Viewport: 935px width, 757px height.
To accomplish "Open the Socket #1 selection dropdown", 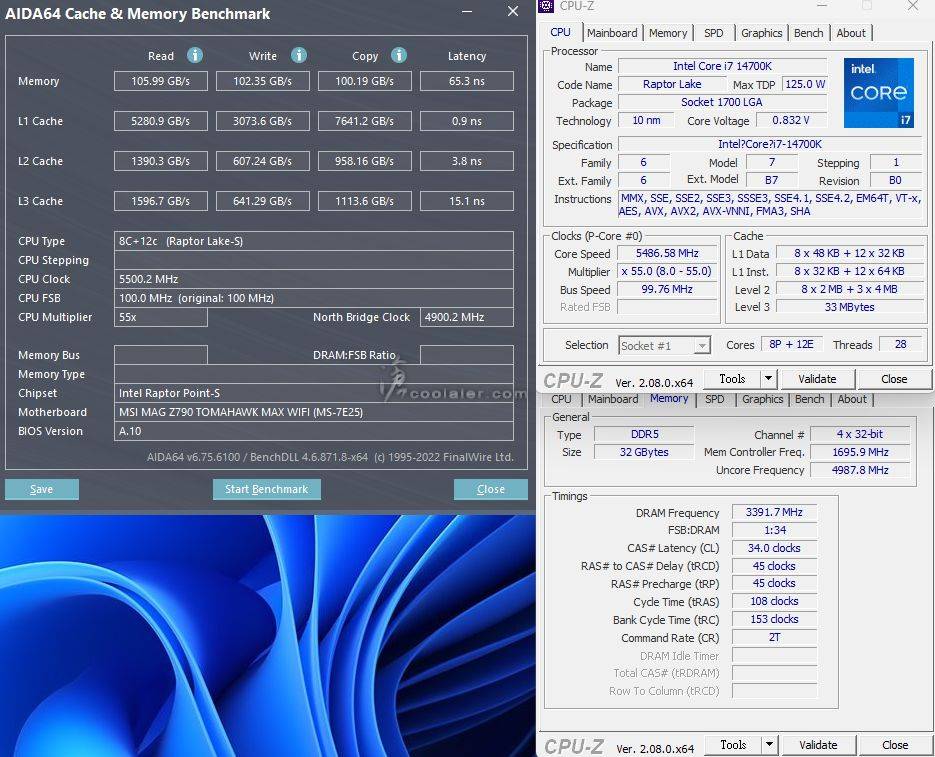I will tap(664, 345).
